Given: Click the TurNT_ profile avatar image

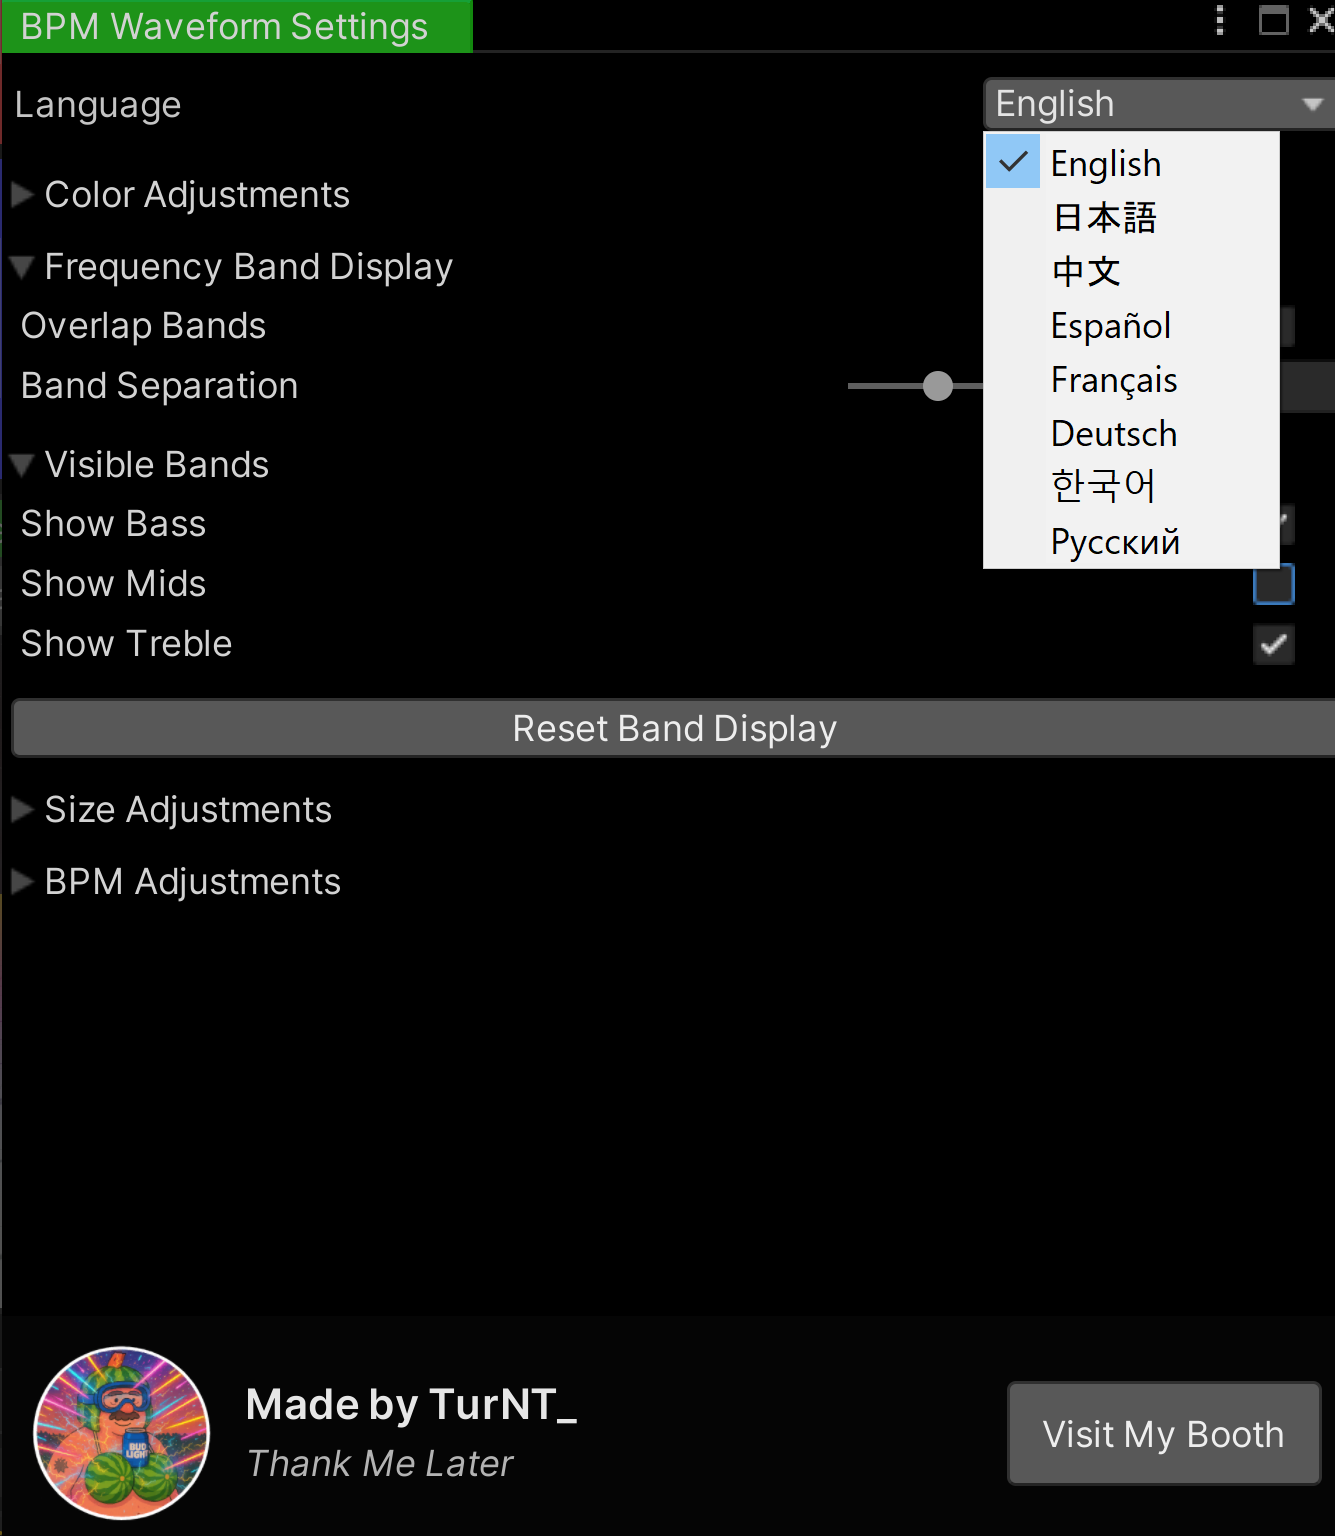Looking at the screenshot, I should [120, 1433].
